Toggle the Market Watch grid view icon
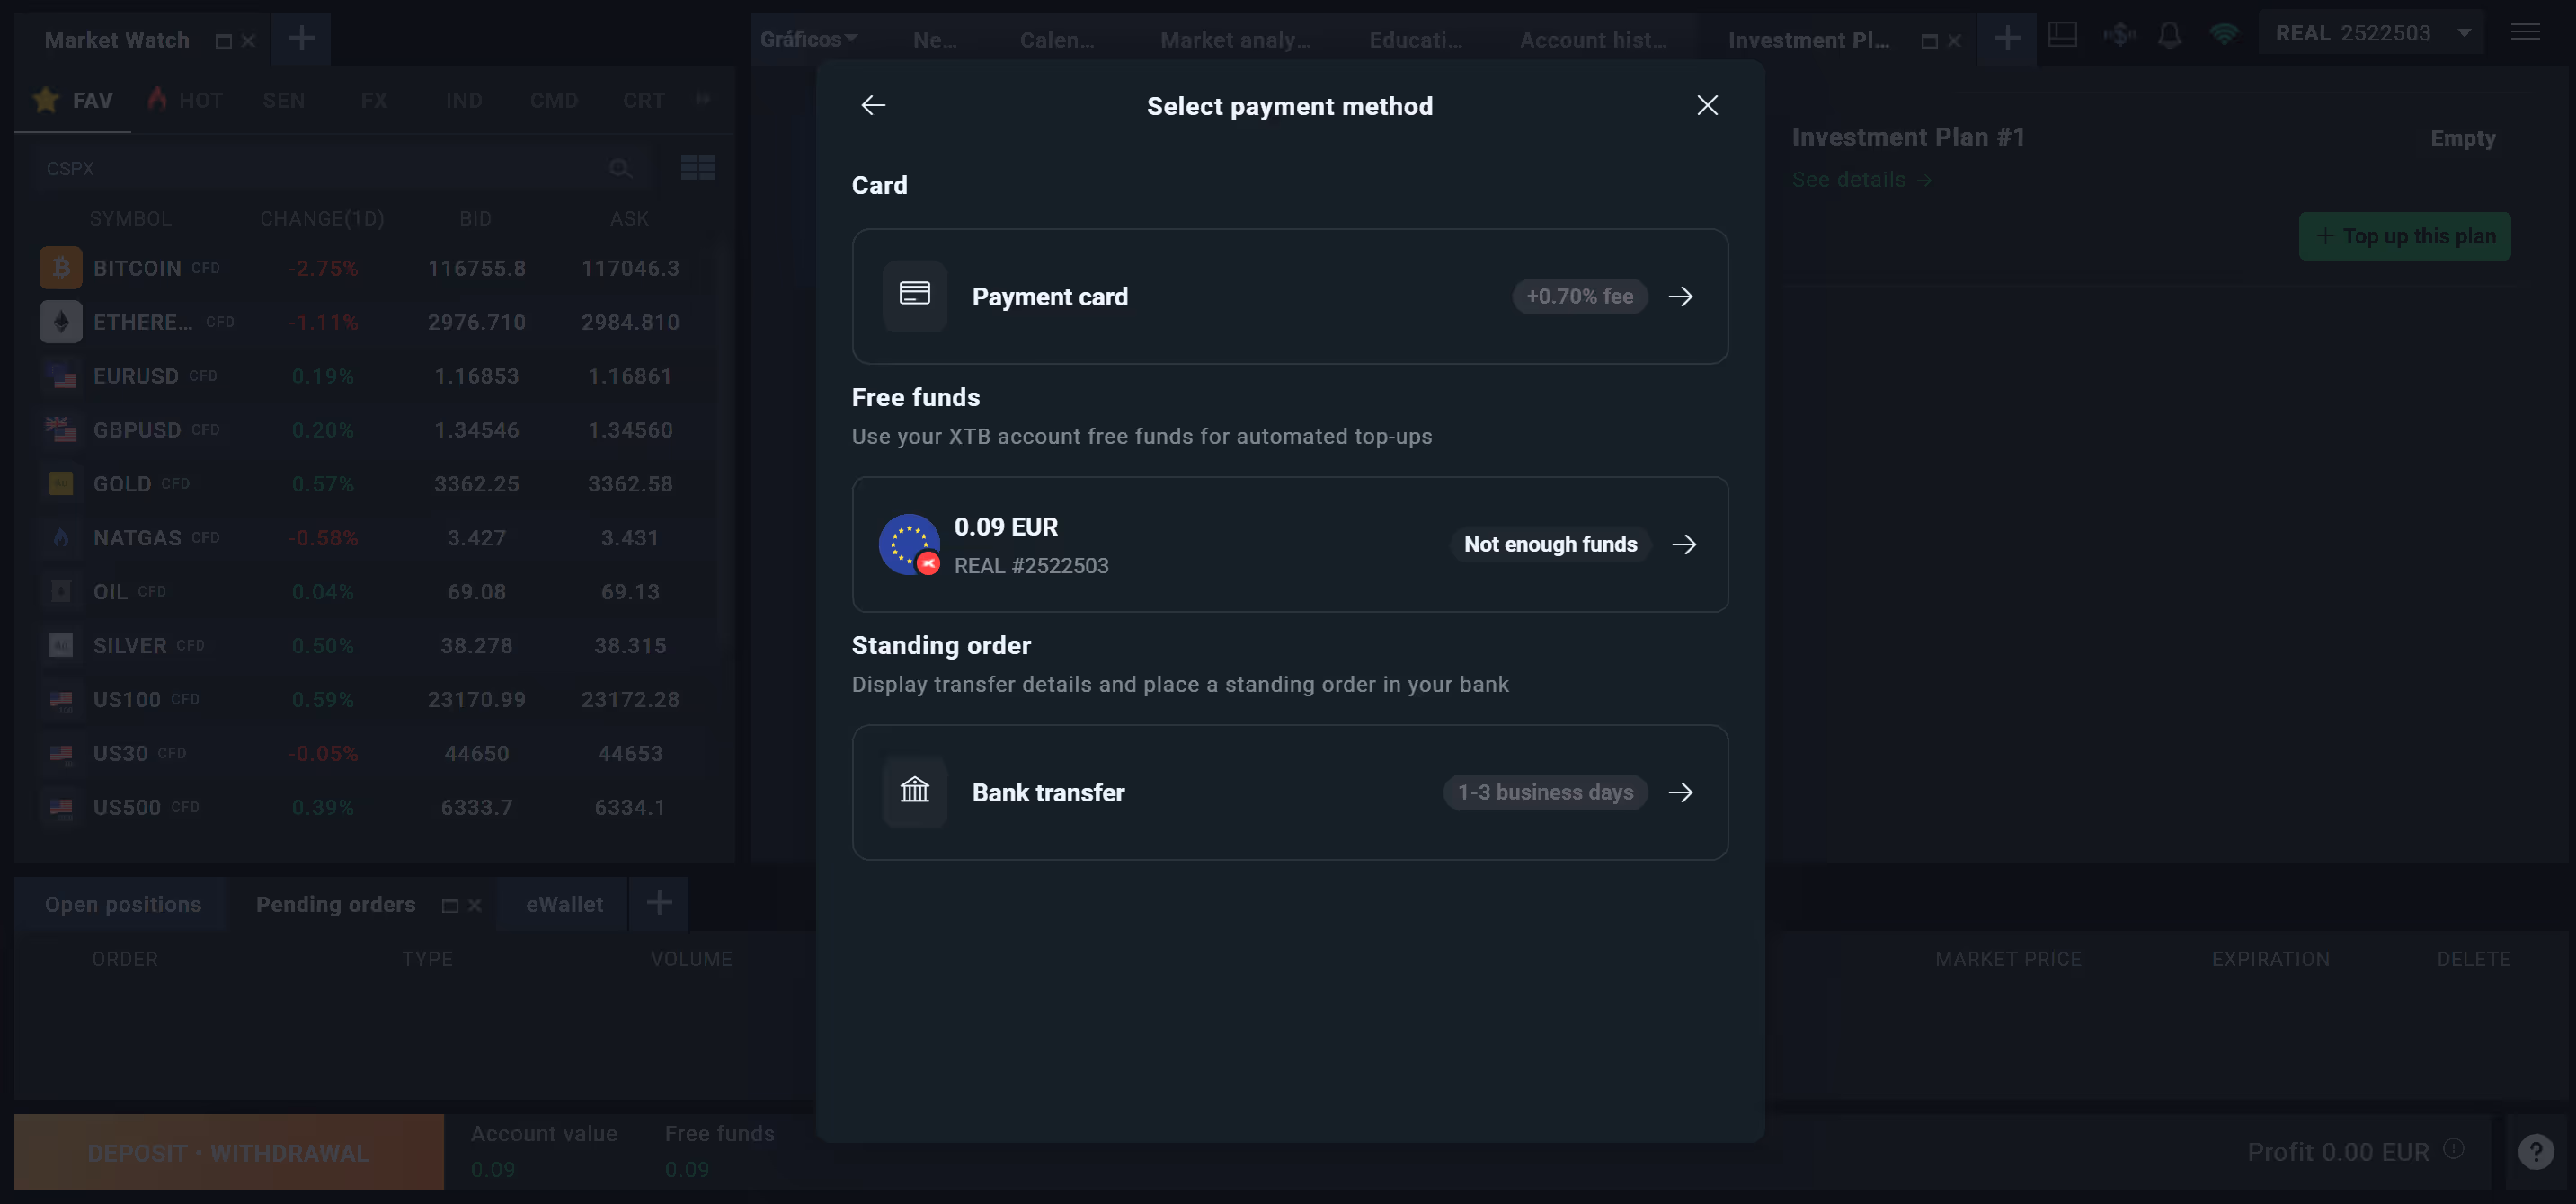The image size is (2576, 1204). click(x=697, y=167)
